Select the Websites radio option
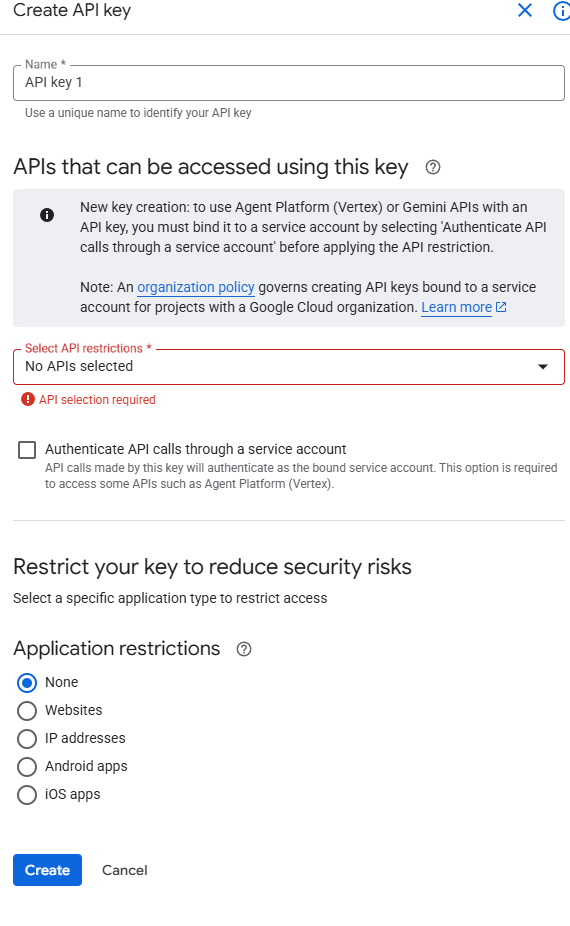 [27, 711]
